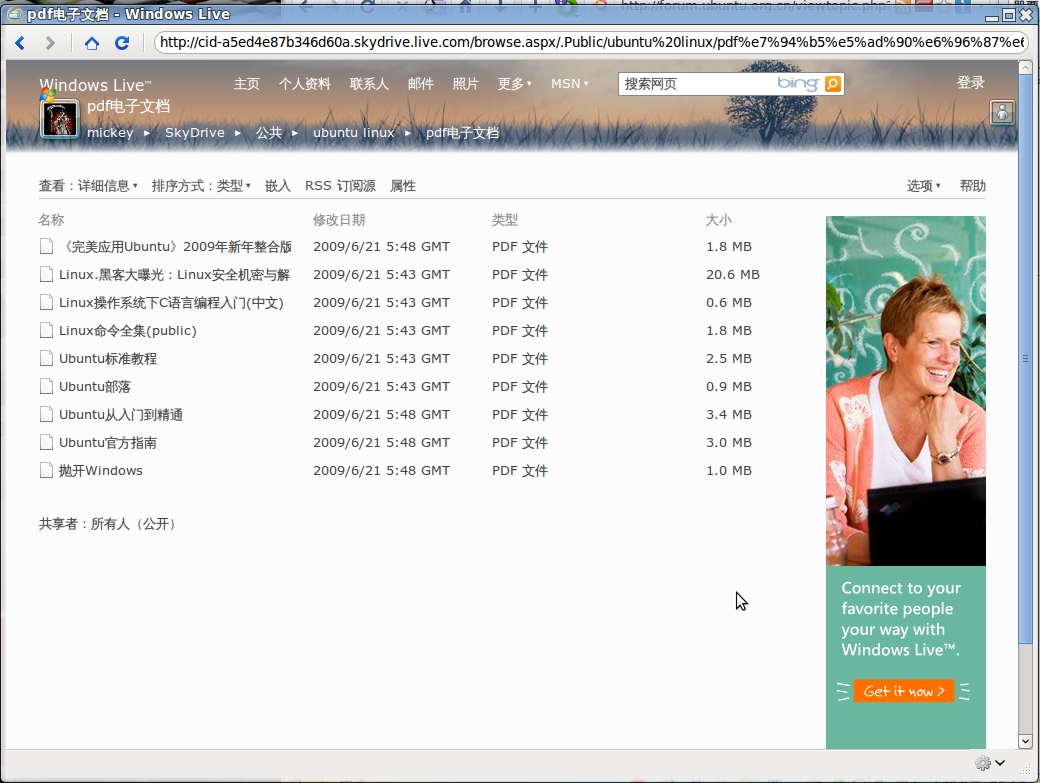Open Ubuntu标准教程 file
1040x783 pixels.
pos(108,359)
